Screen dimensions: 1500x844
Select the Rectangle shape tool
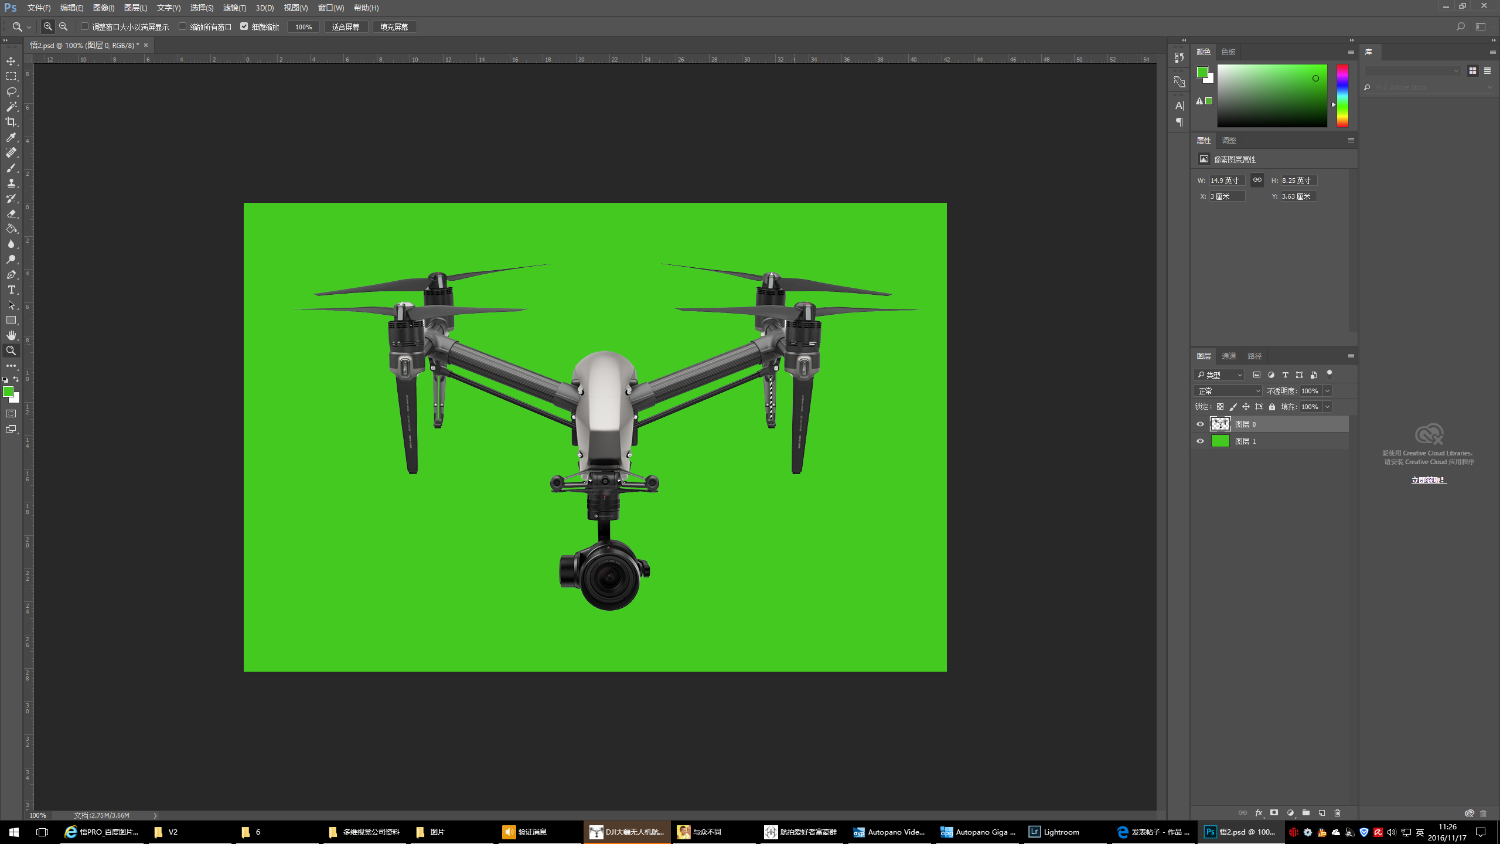pos(11,321)
